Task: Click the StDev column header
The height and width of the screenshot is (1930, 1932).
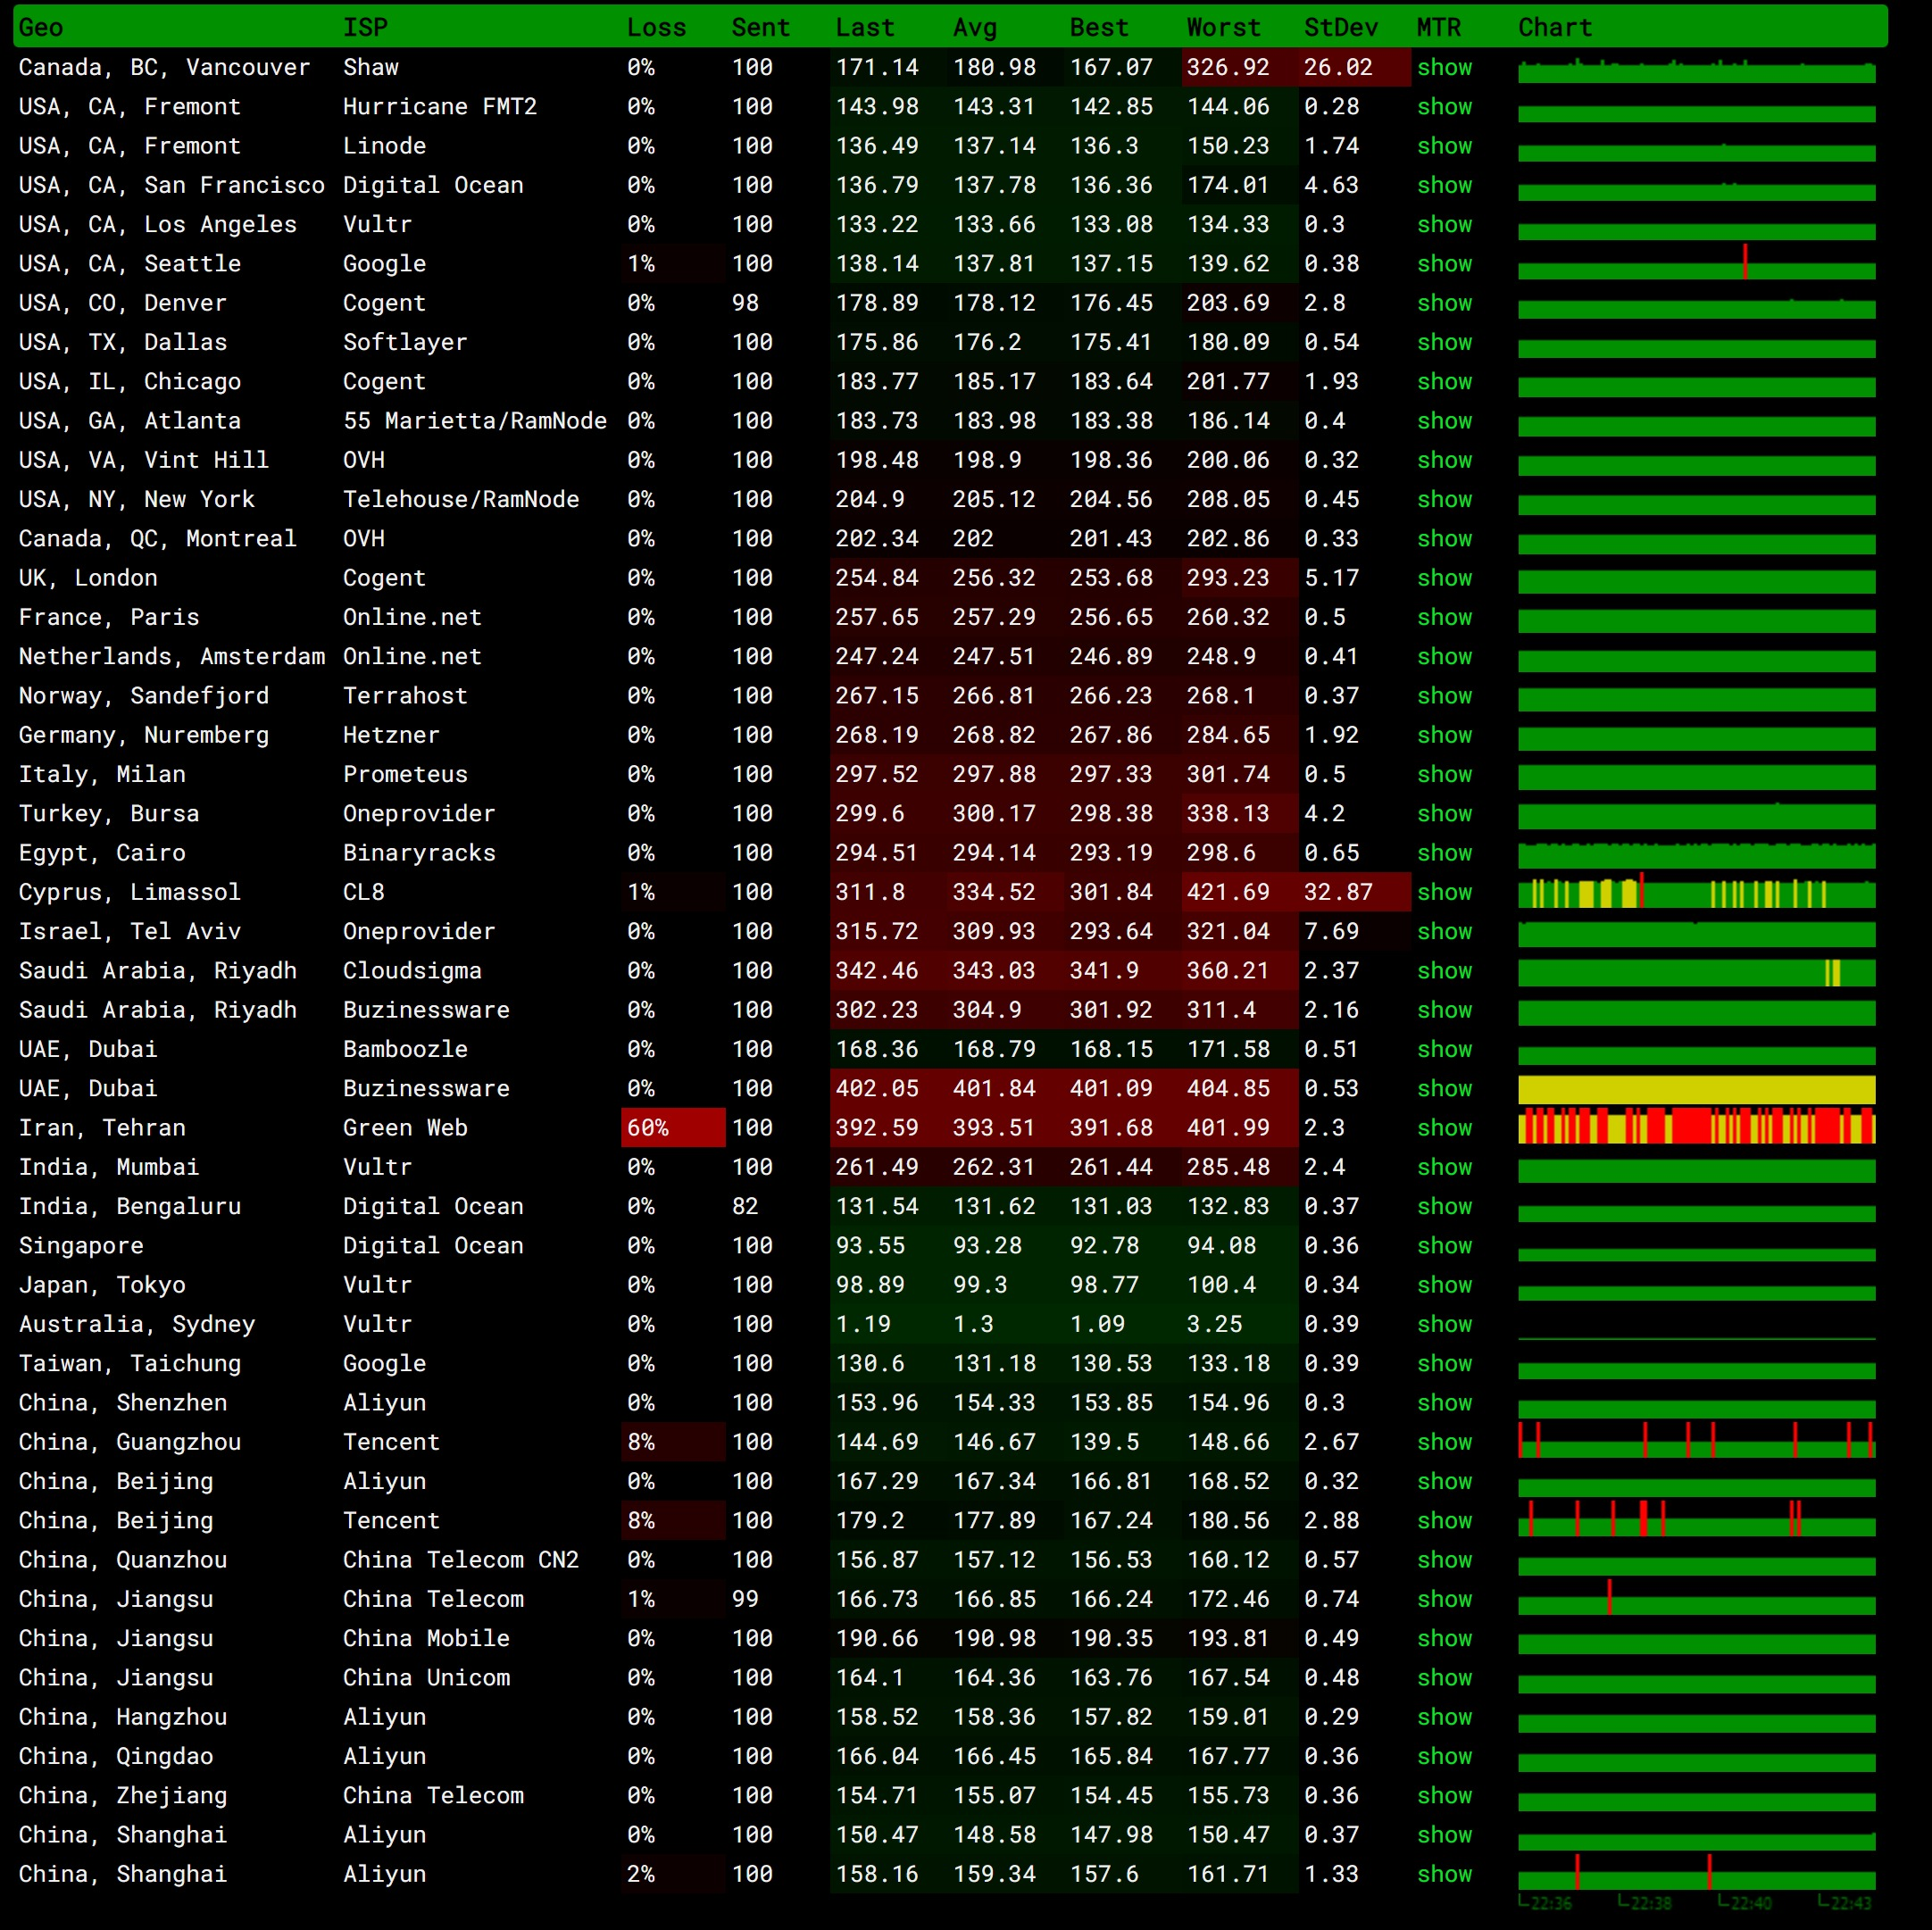Action: 1341,27
